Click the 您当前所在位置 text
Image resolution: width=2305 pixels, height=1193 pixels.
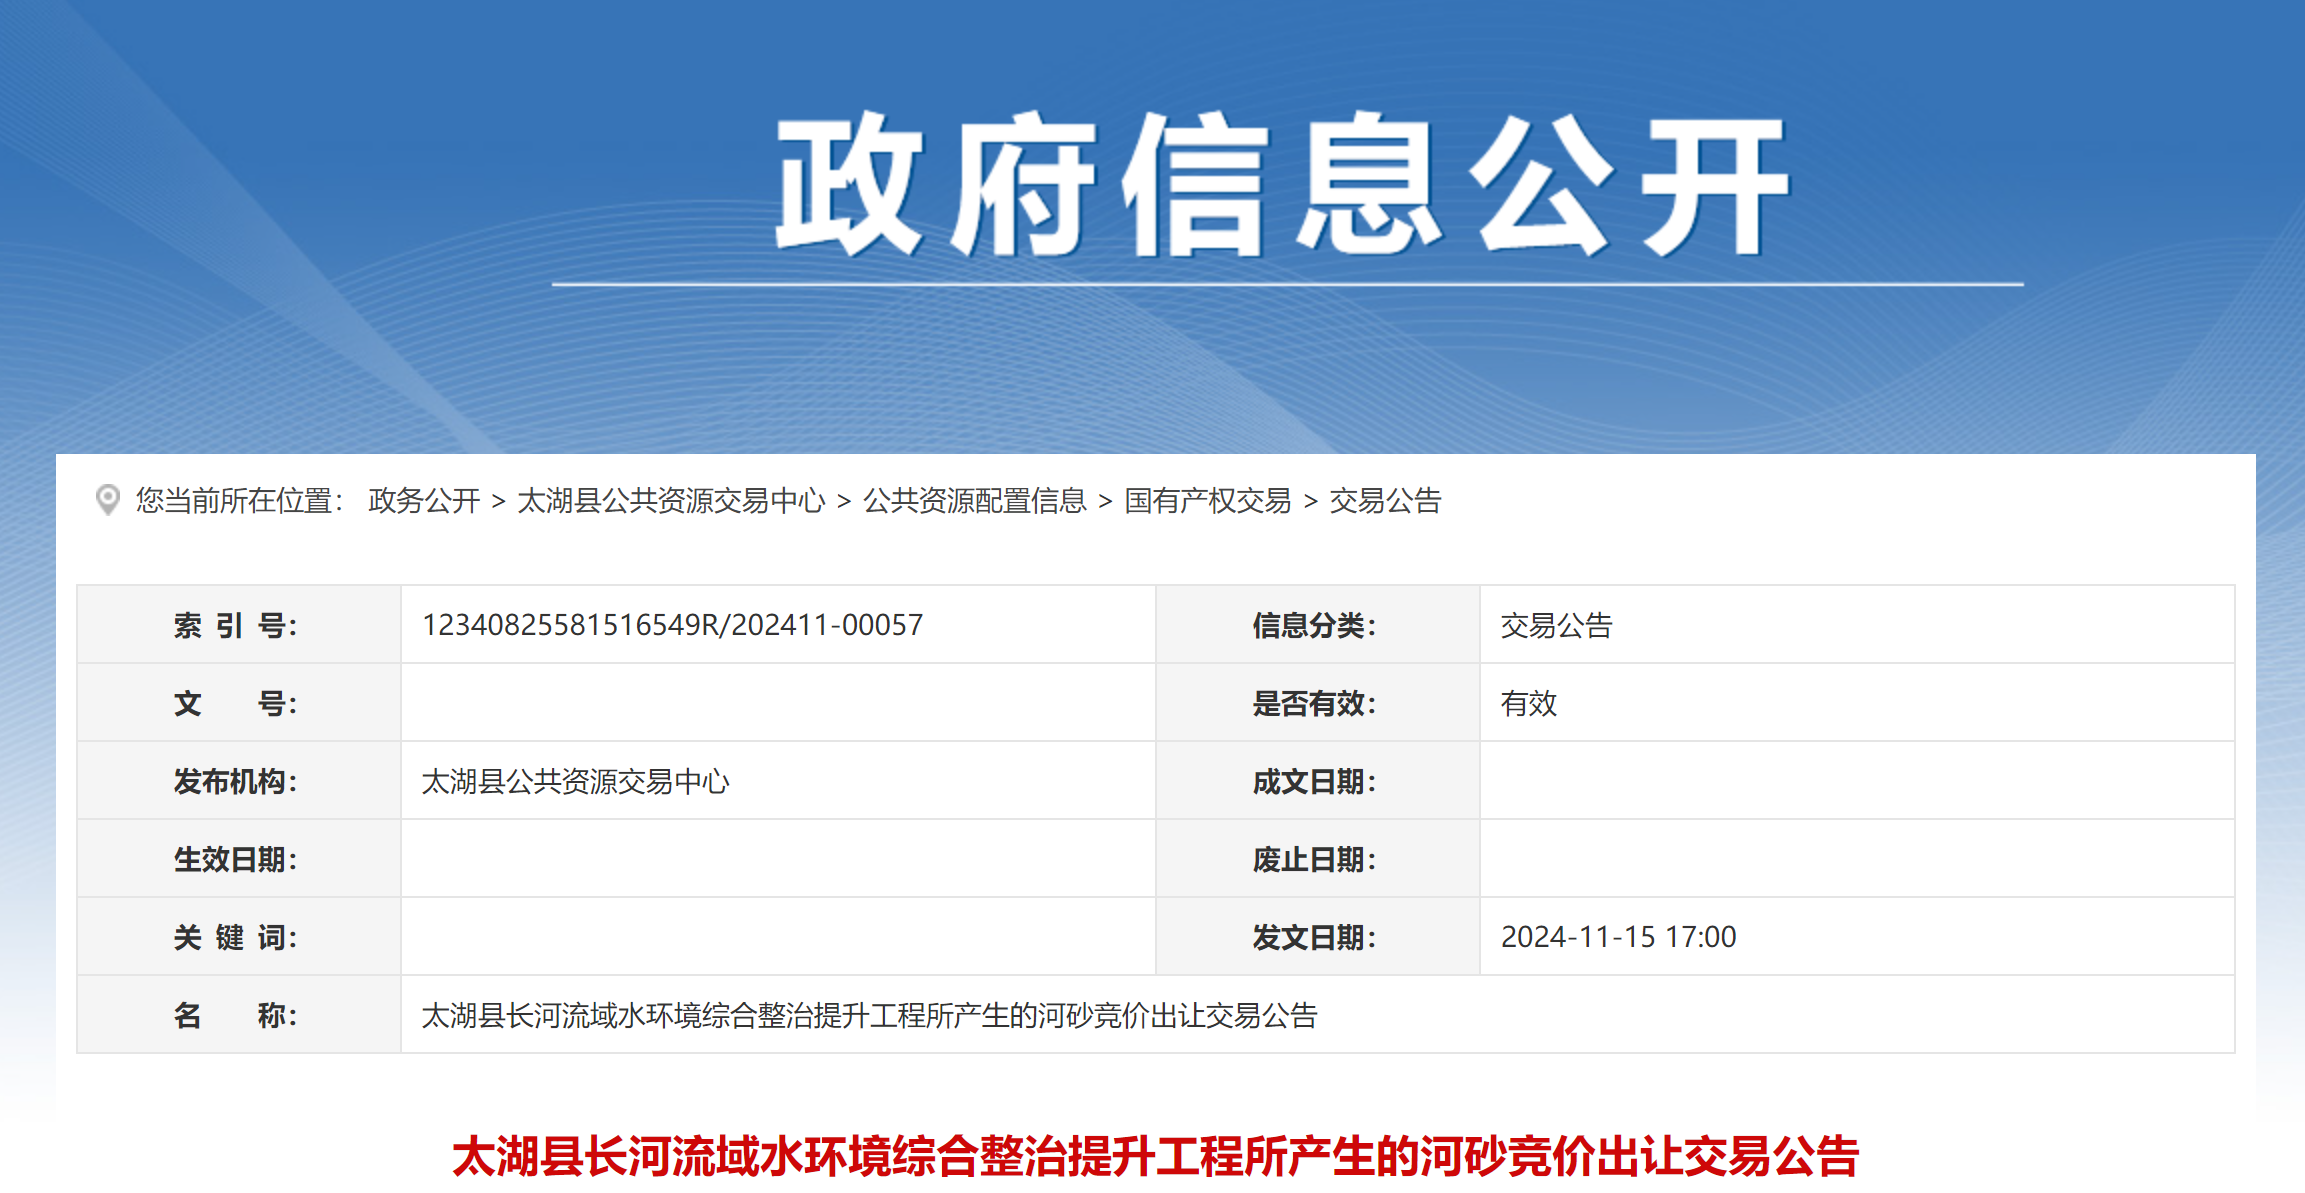240,500
